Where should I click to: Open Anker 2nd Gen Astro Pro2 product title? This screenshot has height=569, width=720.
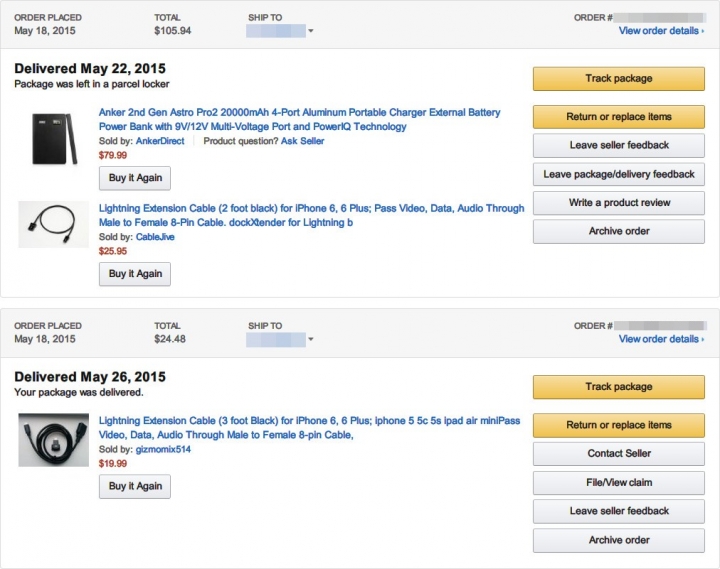pyautogui.click(x=299, y=119)
